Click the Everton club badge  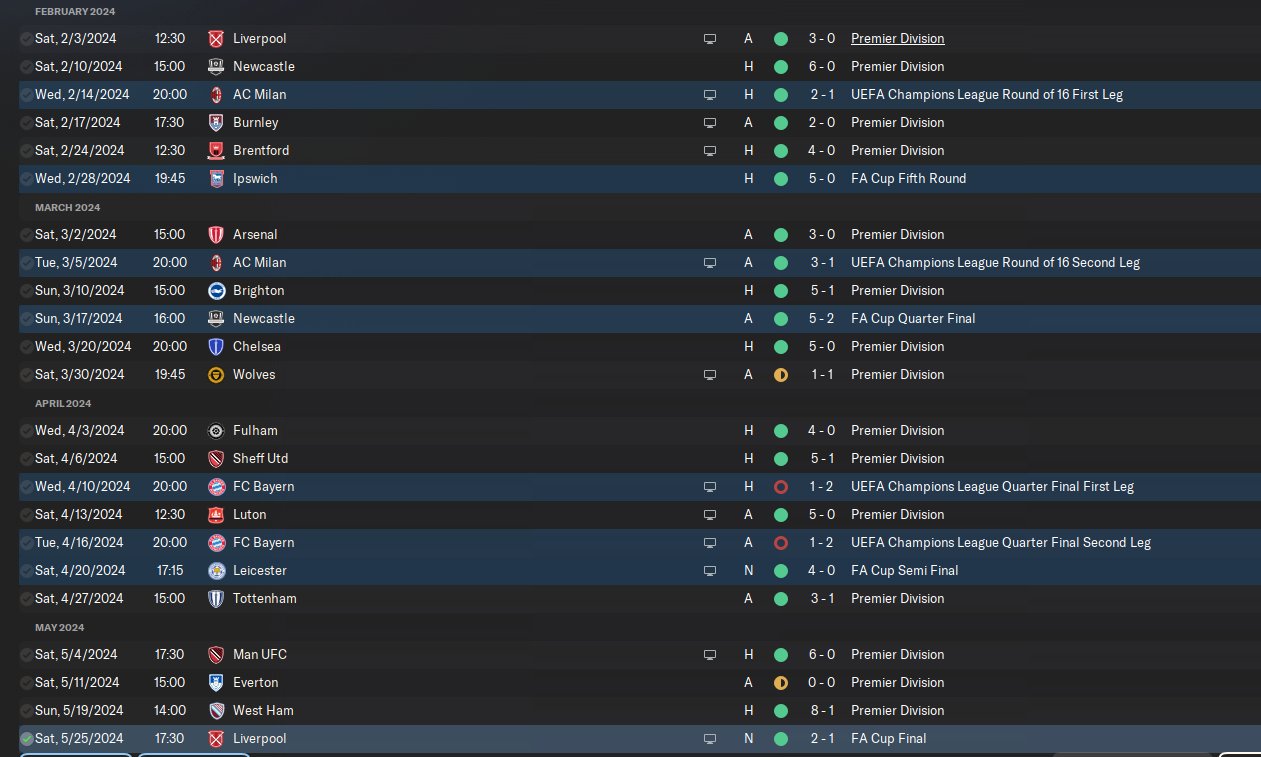215,683
